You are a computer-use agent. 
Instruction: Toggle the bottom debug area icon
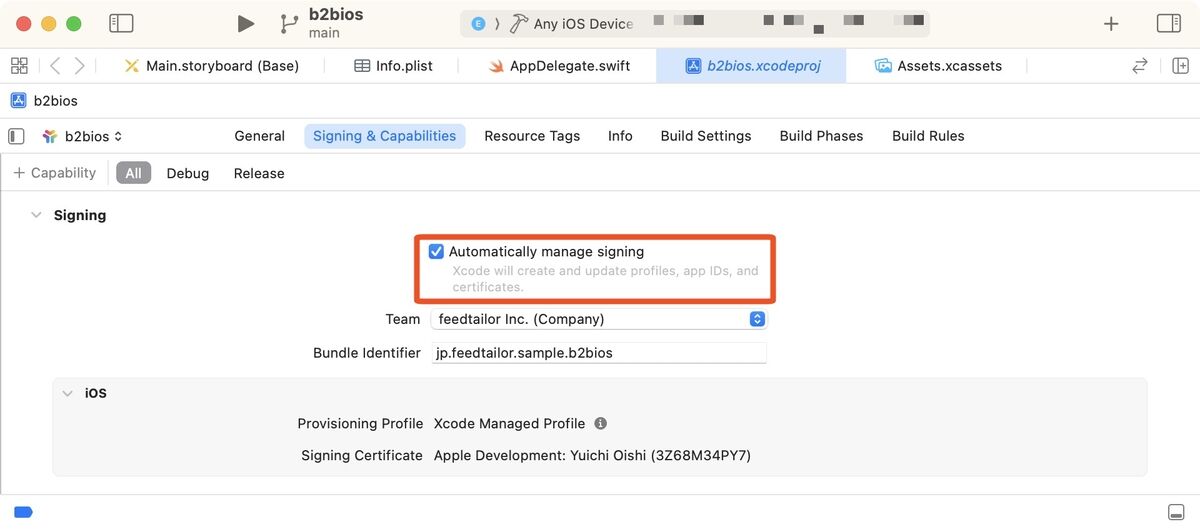(1176, 512)
